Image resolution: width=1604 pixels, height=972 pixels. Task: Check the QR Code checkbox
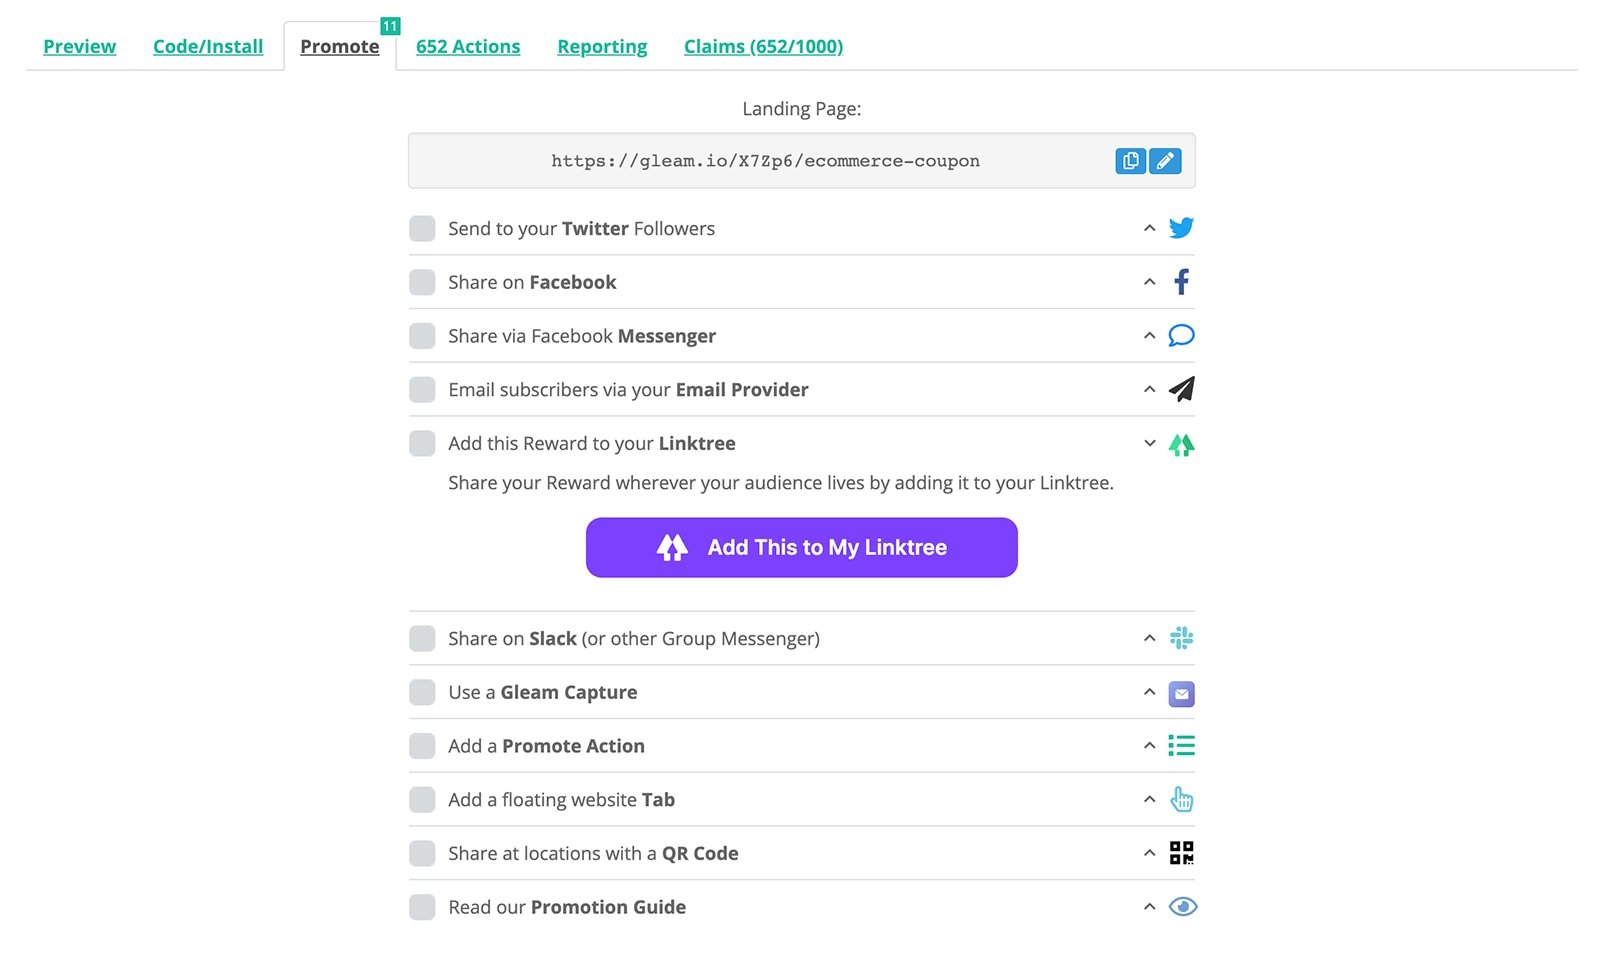[x=422, y=853]
